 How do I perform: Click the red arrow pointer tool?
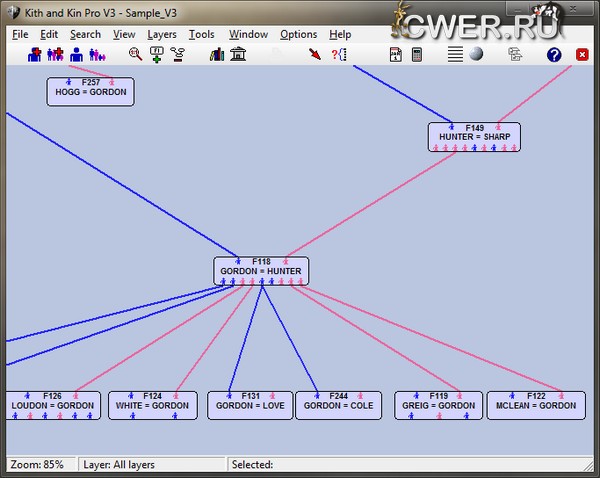point(315,54)
